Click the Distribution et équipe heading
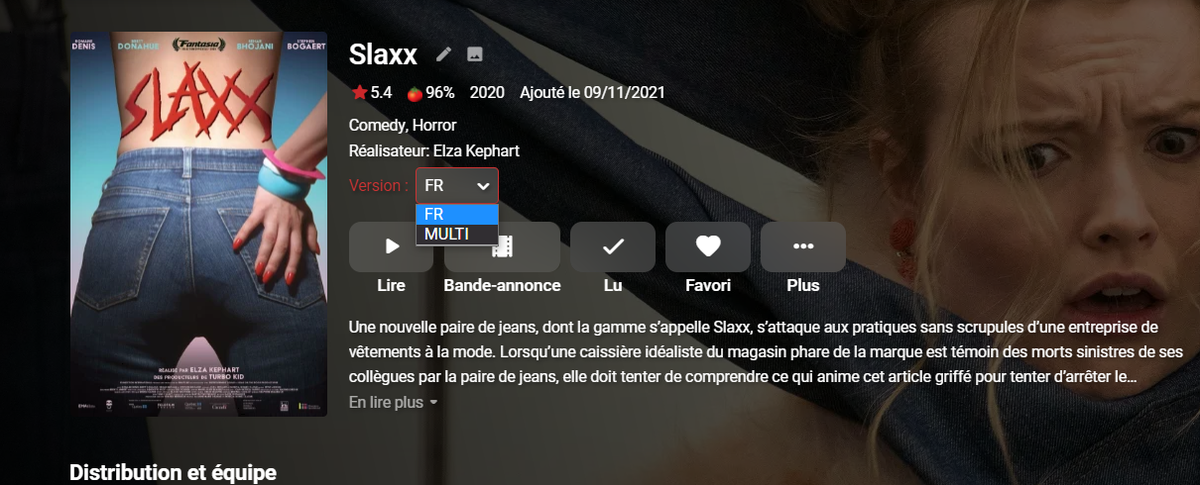This screenshot has height=485, width=1200. (x=172, y=472)
